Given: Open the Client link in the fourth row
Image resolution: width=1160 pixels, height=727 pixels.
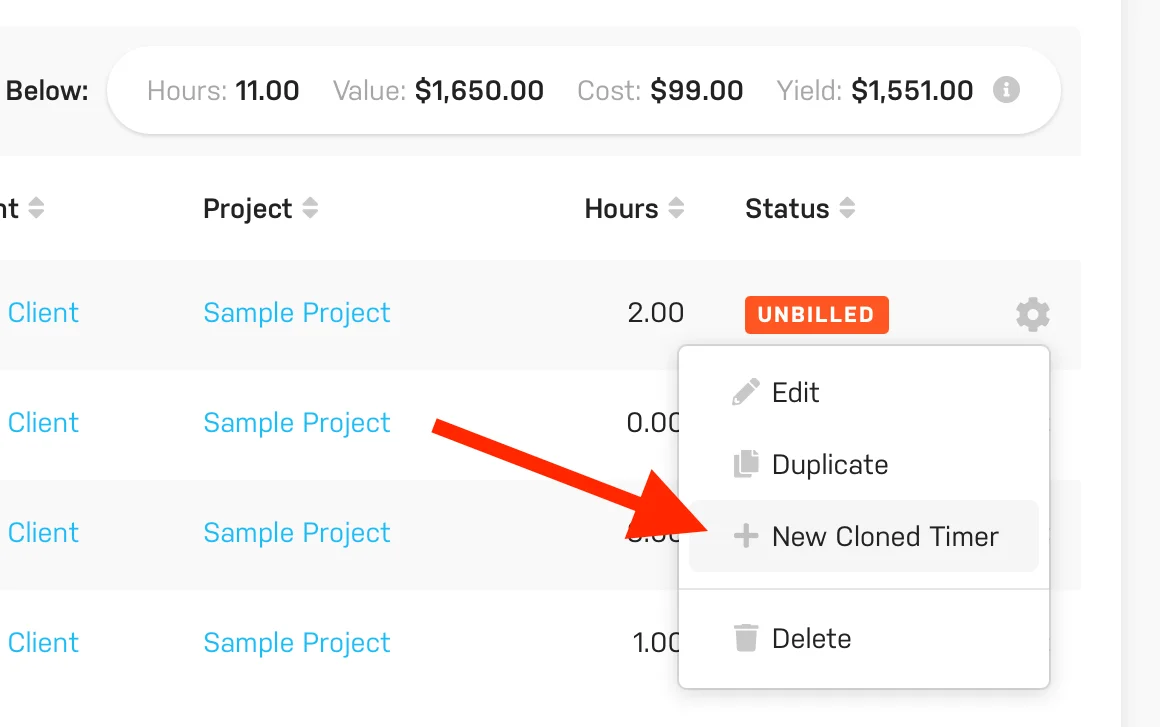Looking at the screenshot, I should (43, 643).
